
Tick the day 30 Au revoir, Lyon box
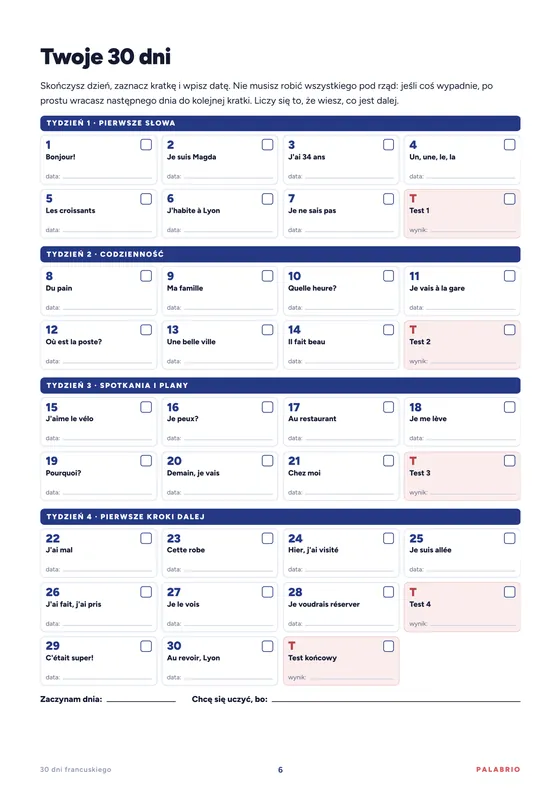(267, 646)
